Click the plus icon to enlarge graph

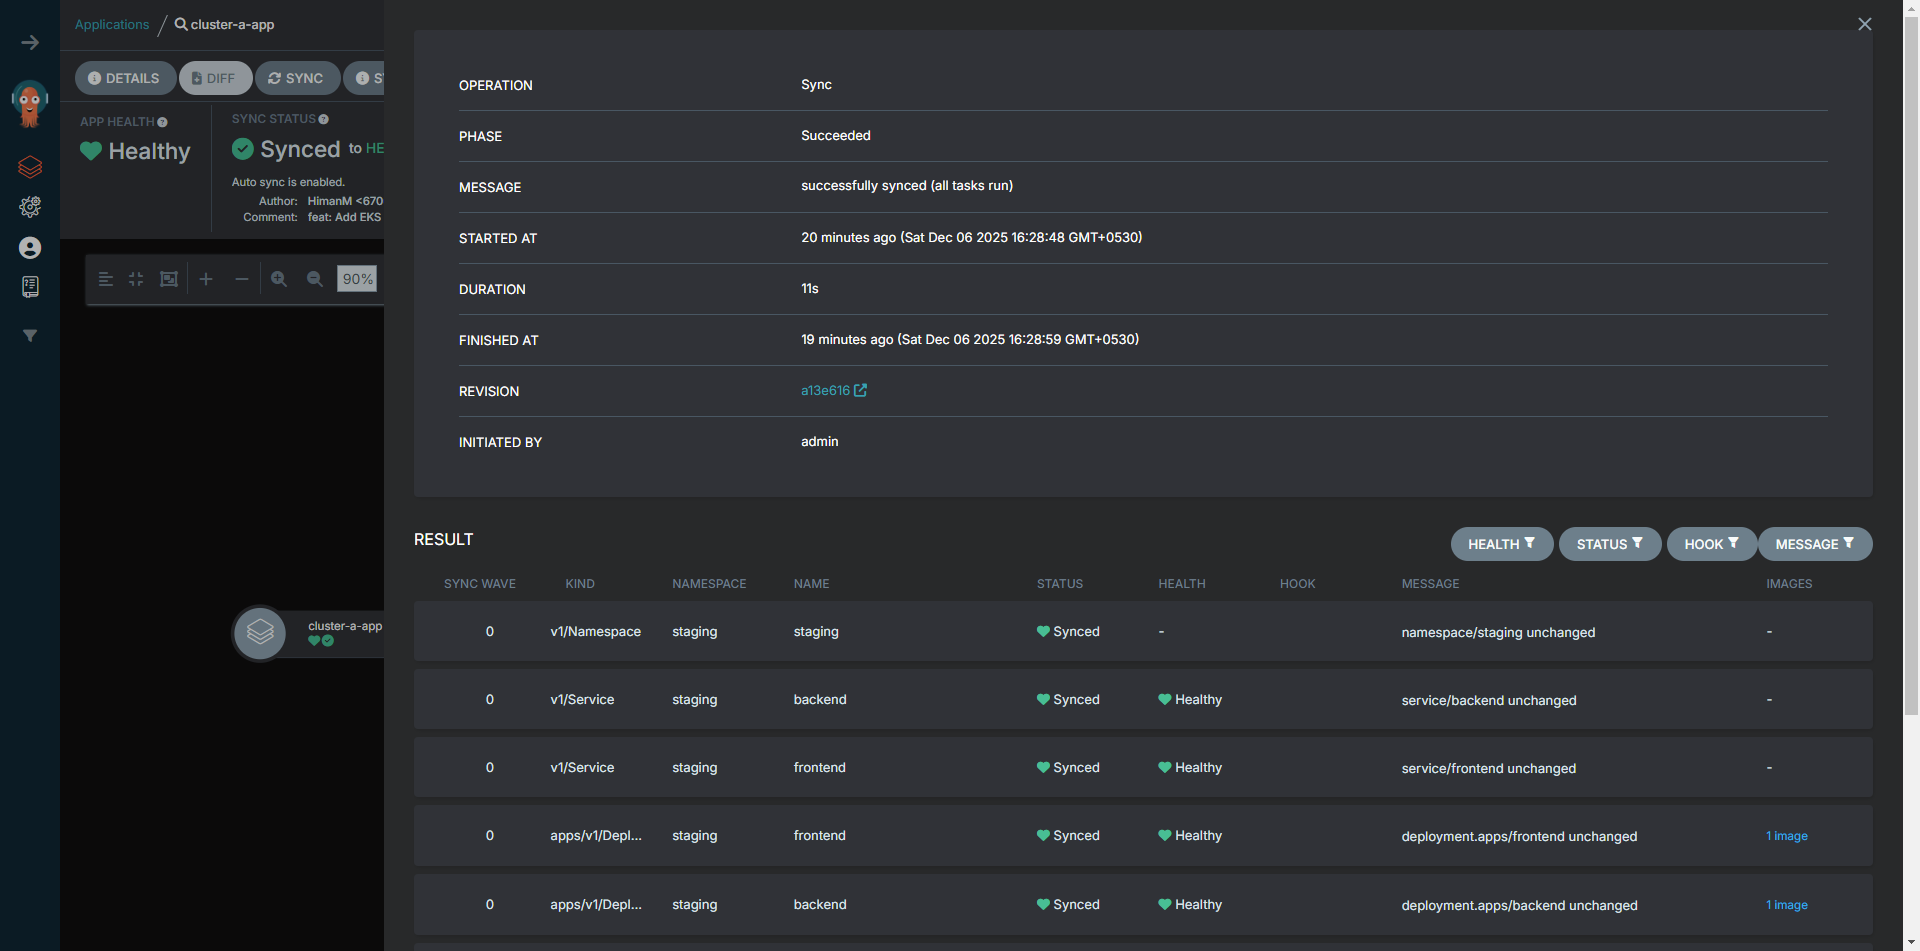206,279
